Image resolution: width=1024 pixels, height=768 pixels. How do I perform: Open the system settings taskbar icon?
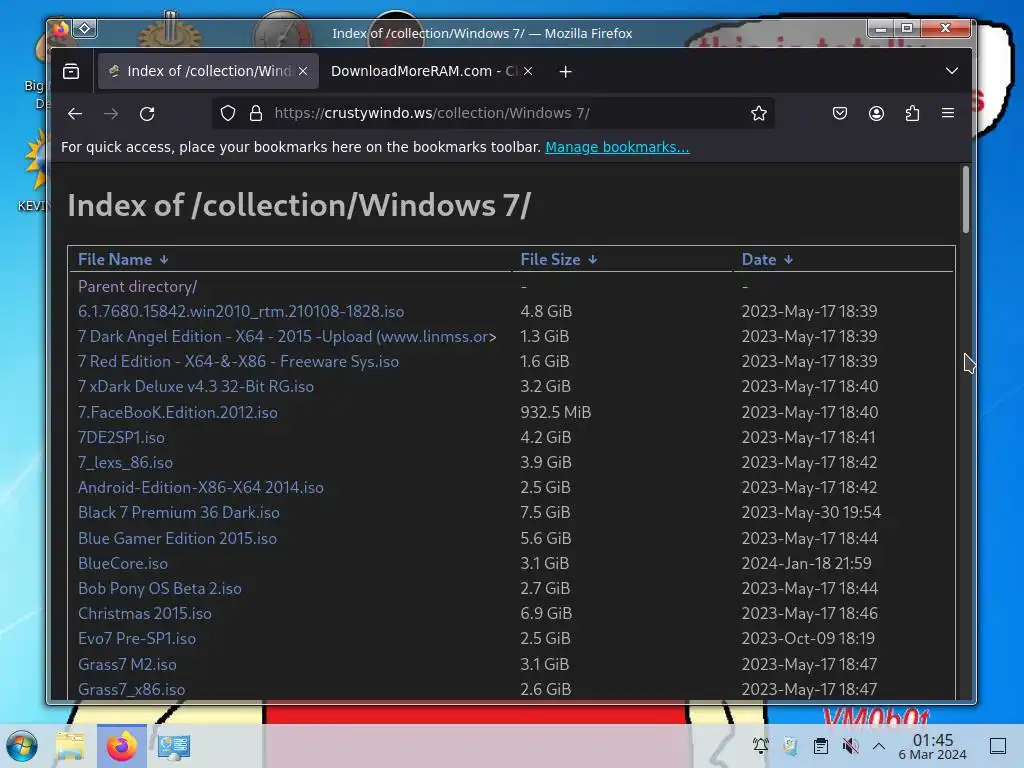coord(173,746)
